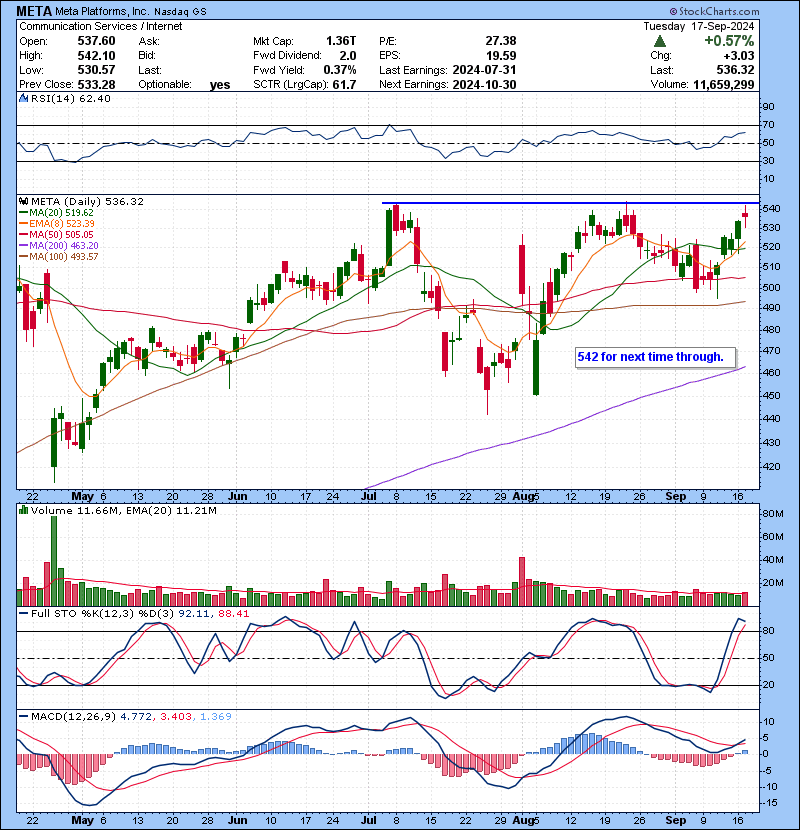Click the 'Nasdaq GS' exchange label

pos(181,12)
